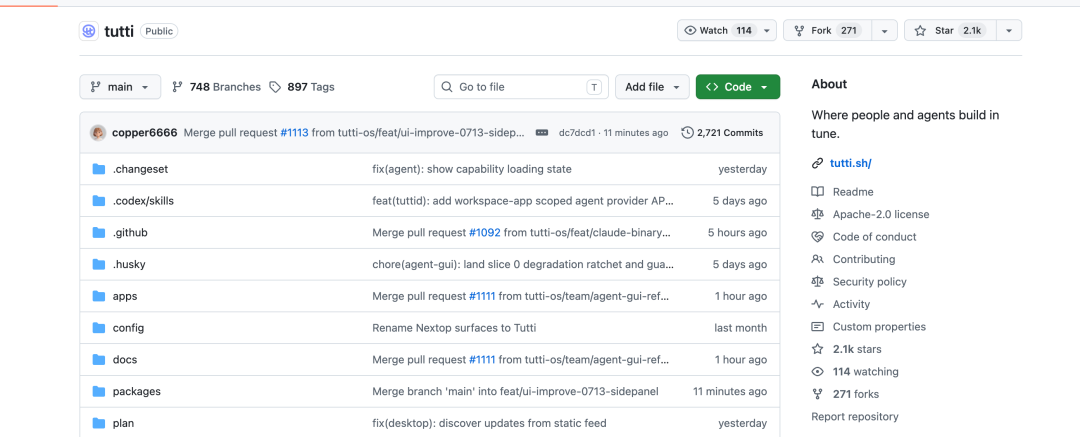The height and width of the screenshot is (437, 1080).
Task: Open copper6666's profile link
Action: click(144, 132)
